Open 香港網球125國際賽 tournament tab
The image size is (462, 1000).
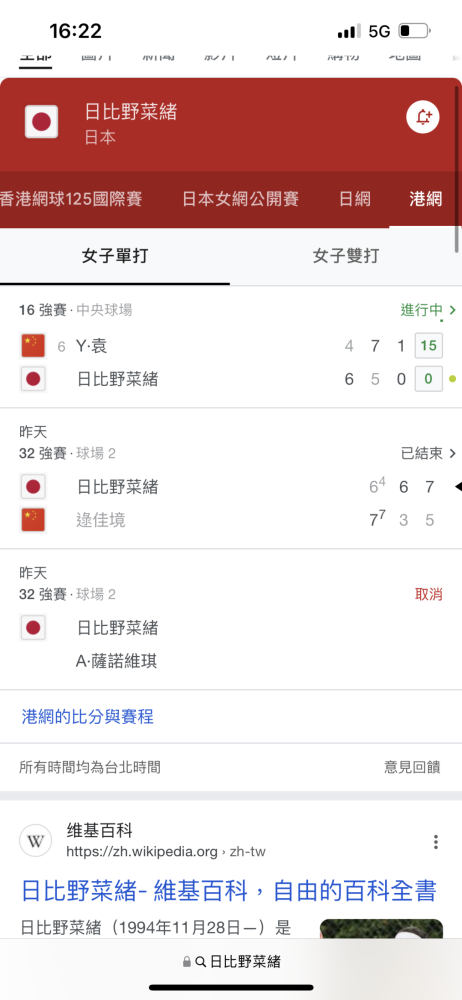click(x=71, y=199)
